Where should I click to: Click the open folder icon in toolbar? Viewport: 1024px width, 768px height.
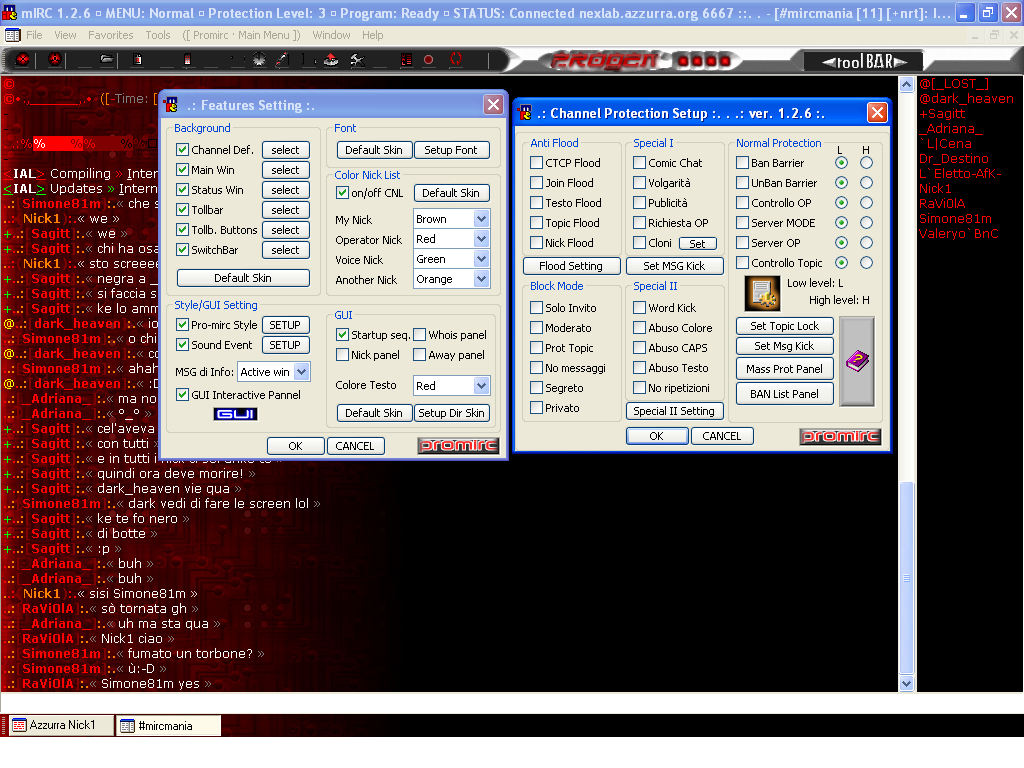107,60
